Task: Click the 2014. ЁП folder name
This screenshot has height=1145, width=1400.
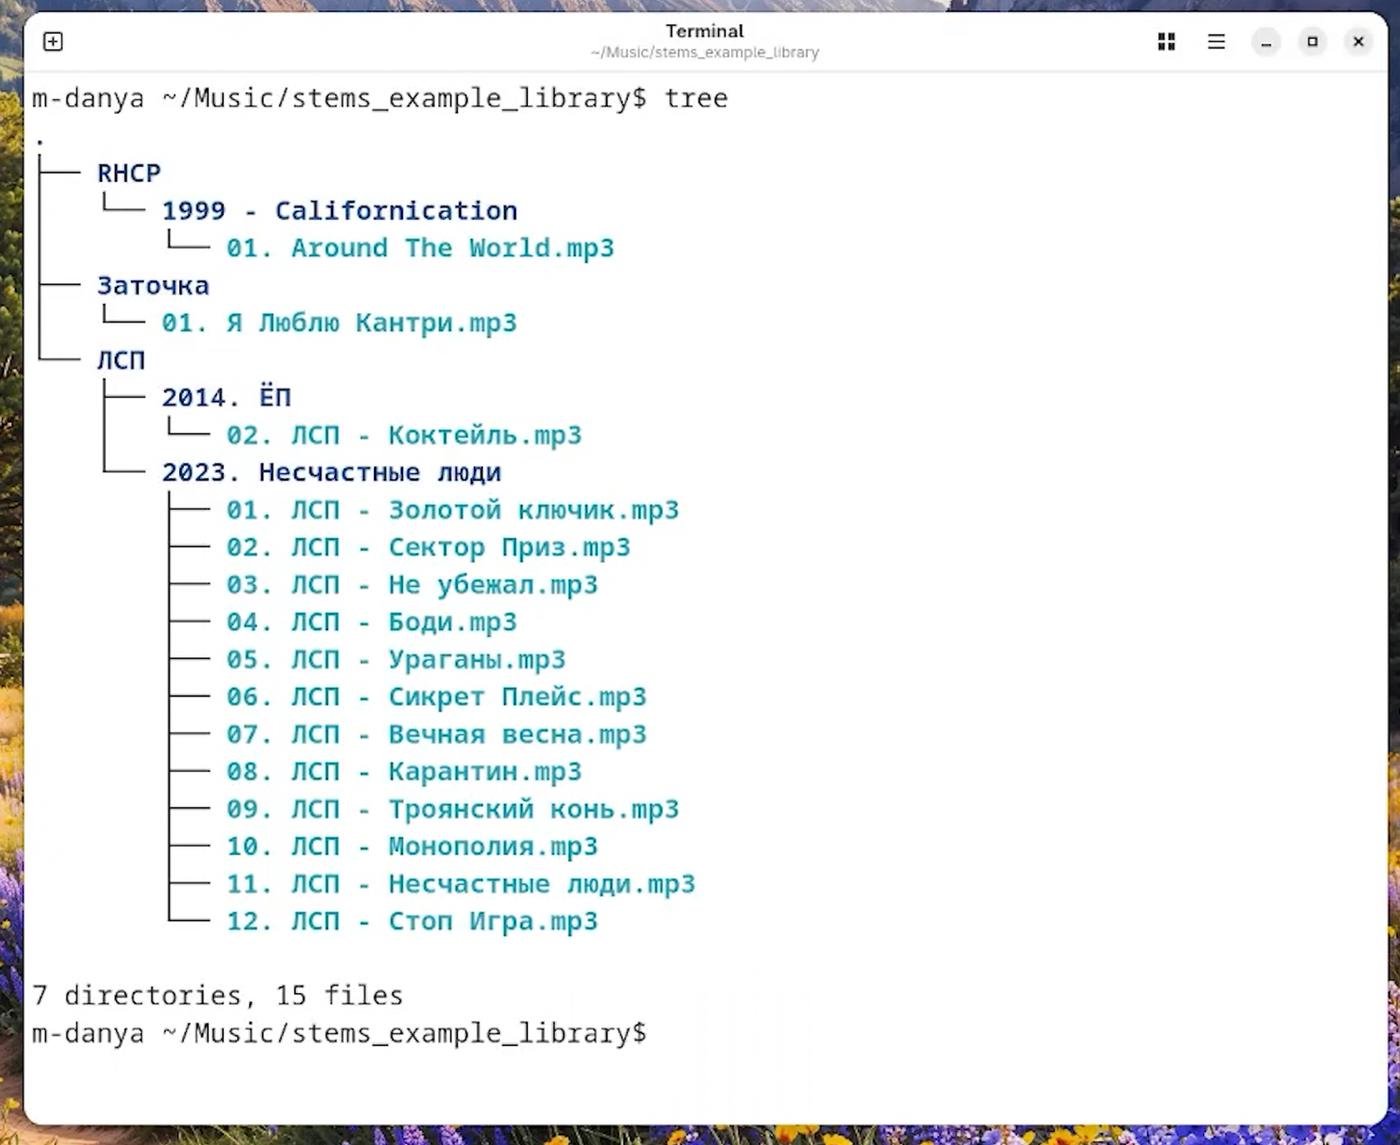Action: 226,398
